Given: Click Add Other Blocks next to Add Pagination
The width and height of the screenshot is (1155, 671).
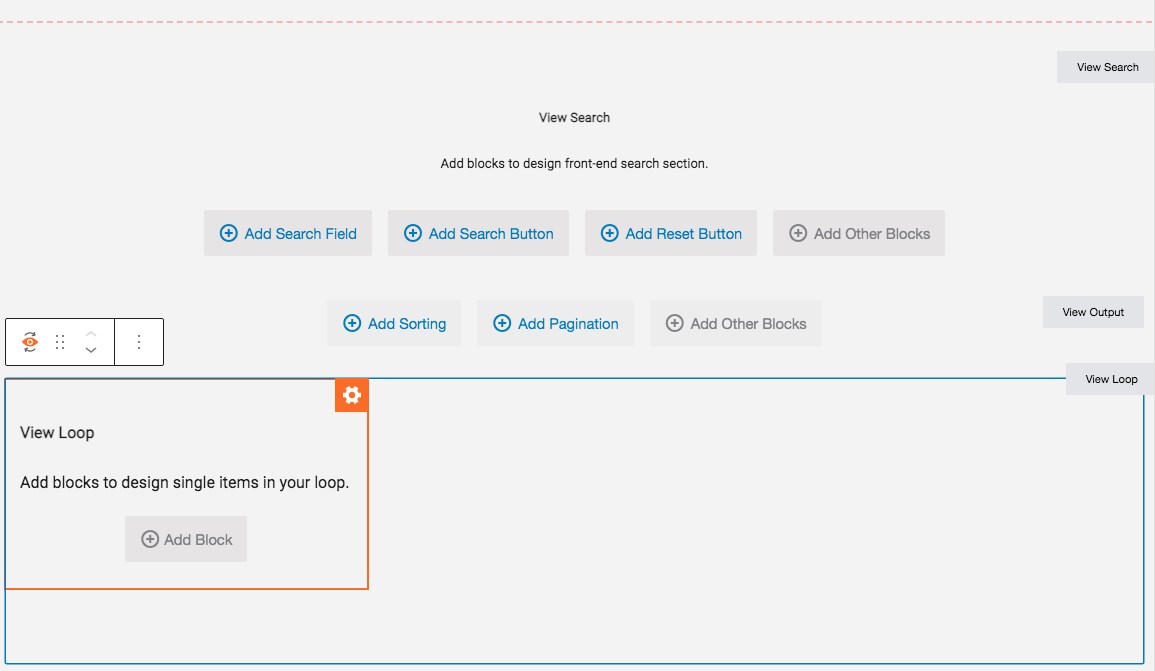Looking at the screenshot, I should click(x=736, y=323).
